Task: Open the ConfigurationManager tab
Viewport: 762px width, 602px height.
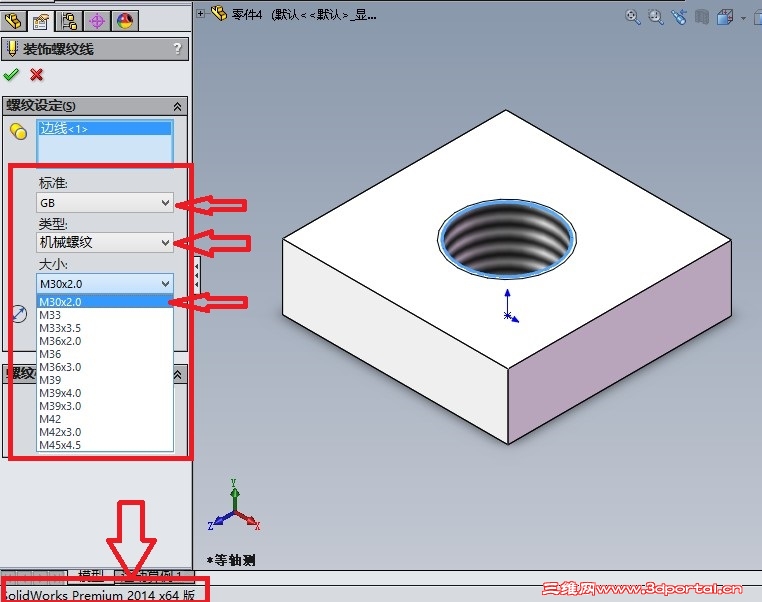Action: tap(69, 21)
